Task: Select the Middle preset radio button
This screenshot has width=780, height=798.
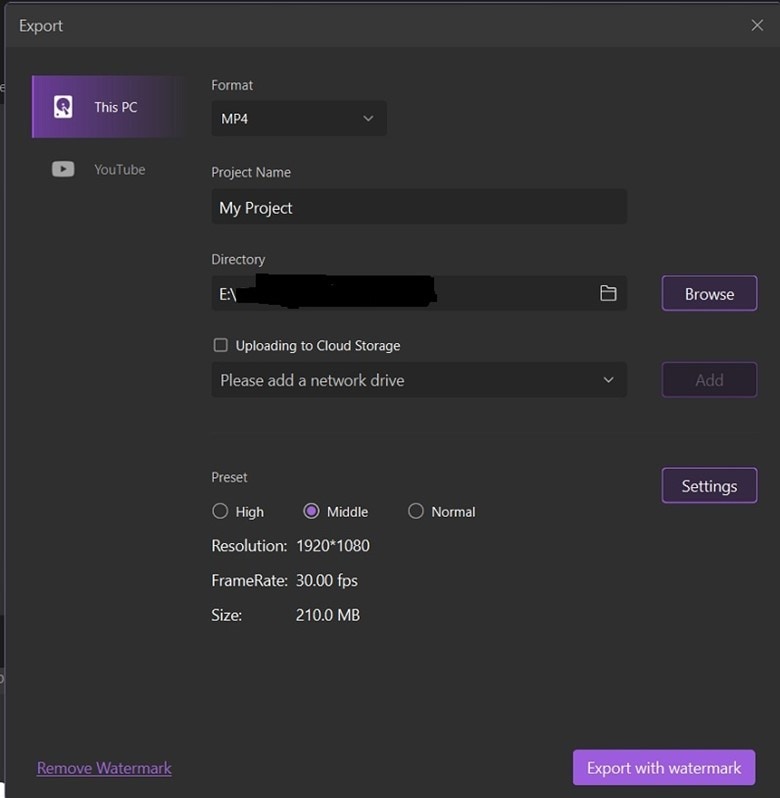Action: [x=311, y=511]
